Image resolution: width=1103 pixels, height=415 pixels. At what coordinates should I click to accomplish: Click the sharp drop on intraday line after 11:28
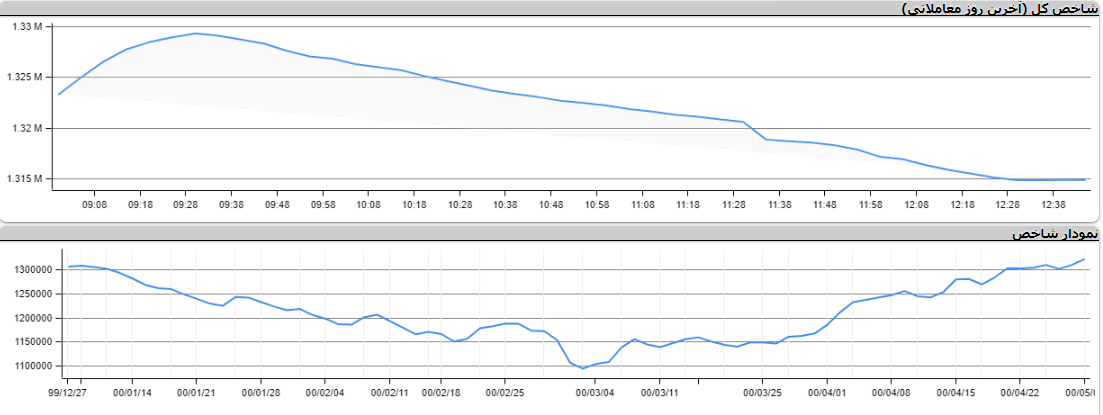point(756,131)
